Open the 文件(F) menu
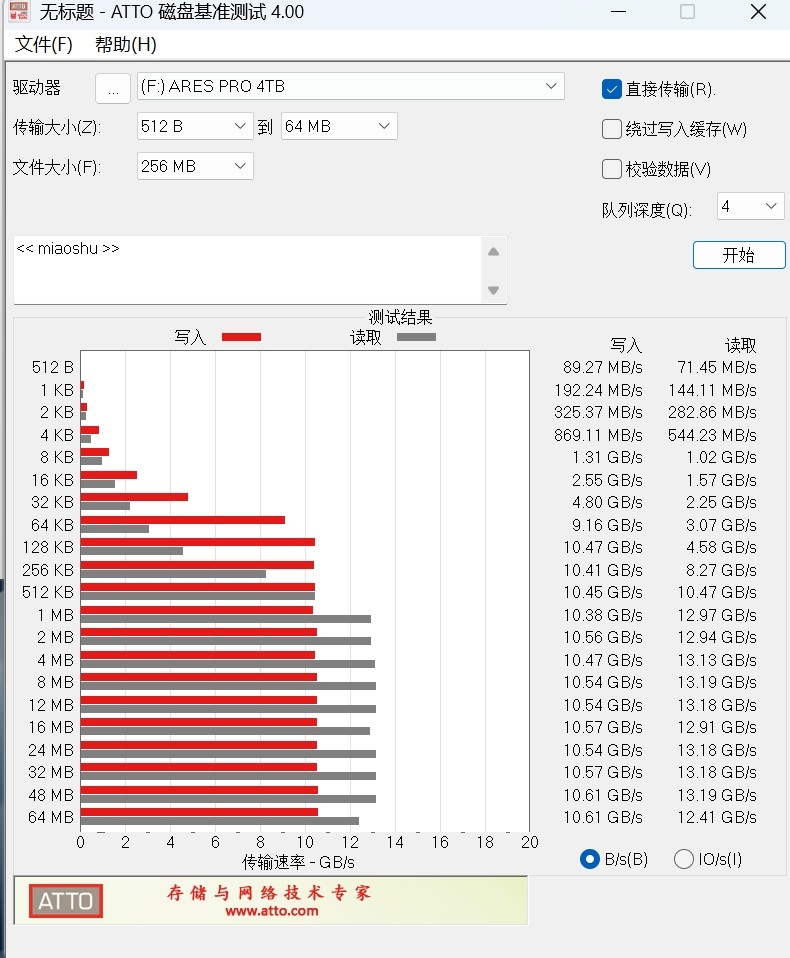Image resolution: width=790 pixels, height=958 pixels. tap(43, 45)
